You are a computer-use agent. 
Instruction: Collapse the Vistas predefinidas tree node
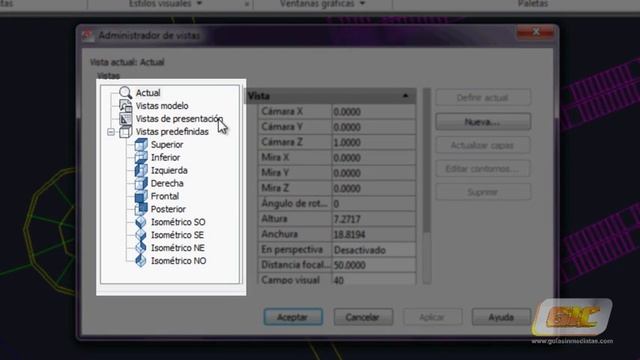point(111,132)
